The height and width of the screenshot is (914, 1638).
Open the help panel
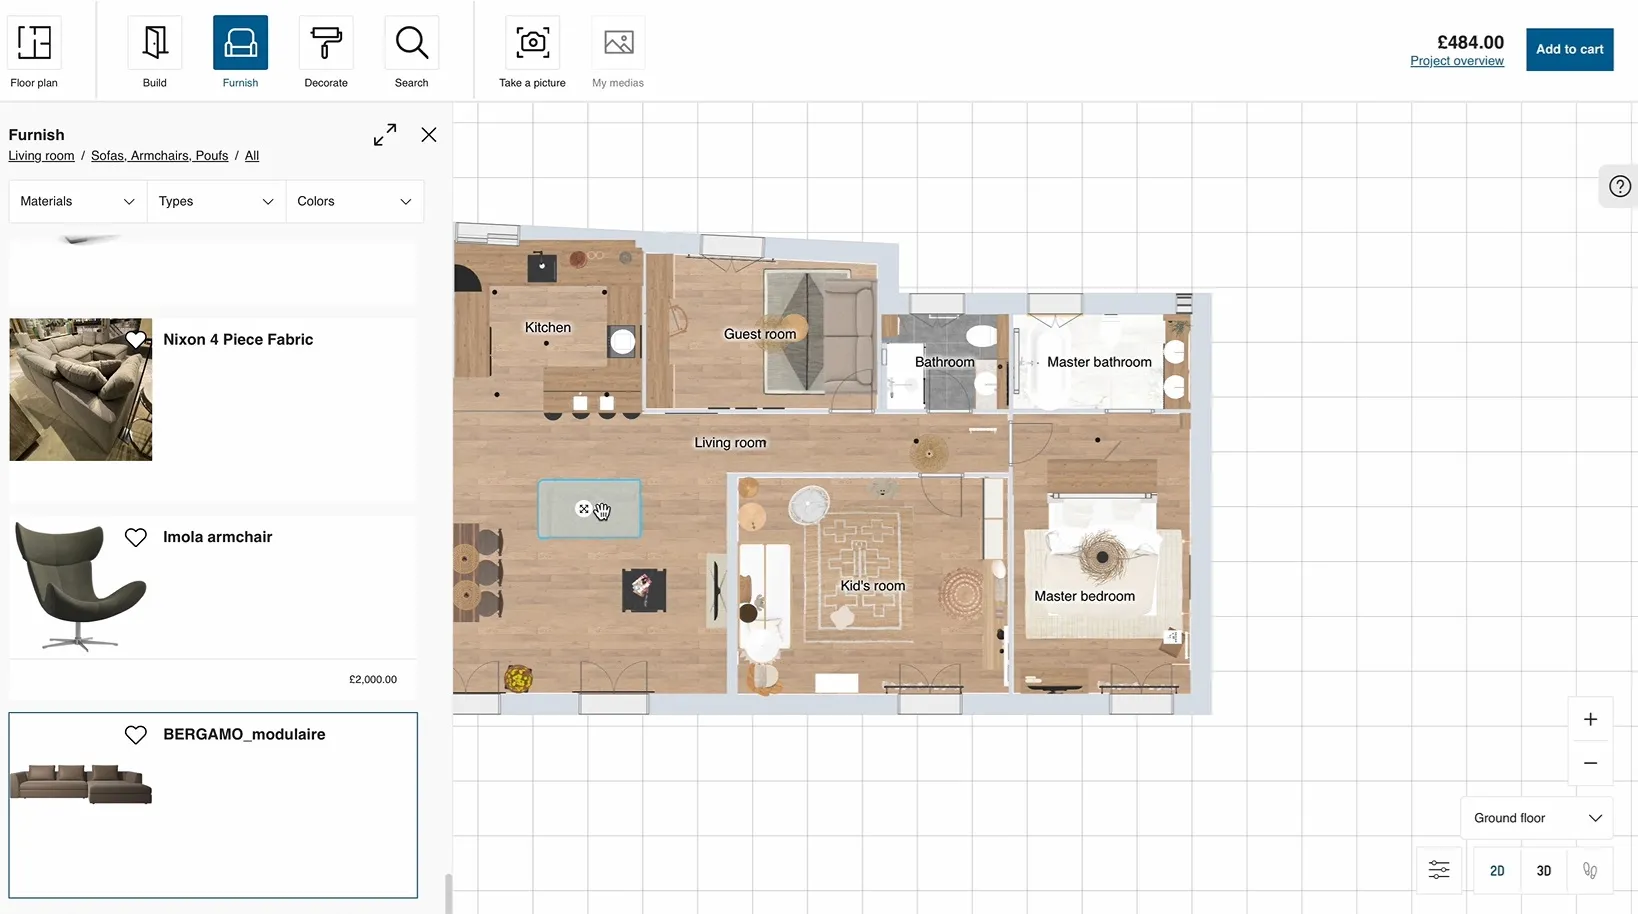click(x=1619, y=186)
